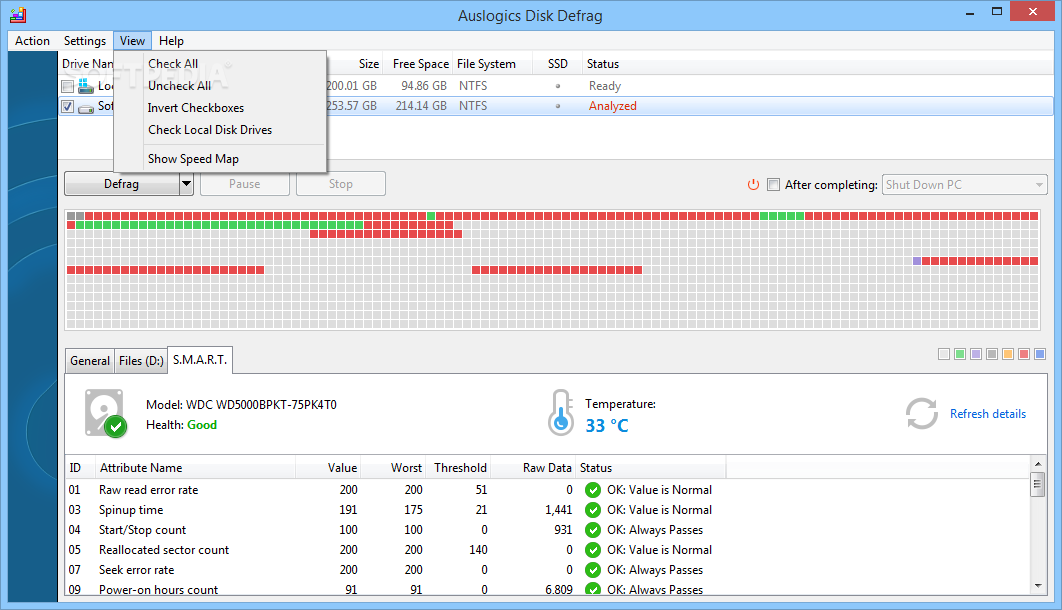
Task: Click the Pause button
Action: pos(245,183)
